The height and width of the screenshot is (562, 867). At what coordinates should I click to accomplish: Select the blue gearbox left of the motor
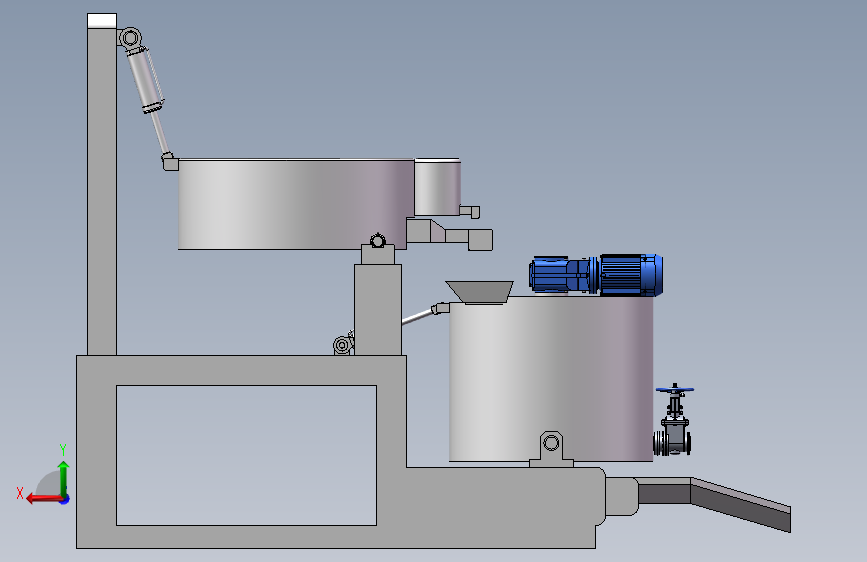[x=558, y=274]
